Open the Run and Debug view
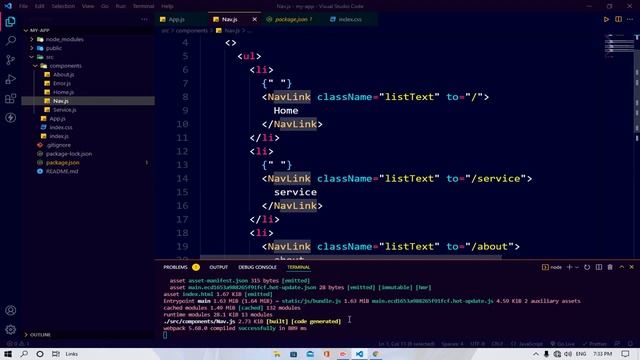Viewport: 640px width, 360px height. click(11, 79)
